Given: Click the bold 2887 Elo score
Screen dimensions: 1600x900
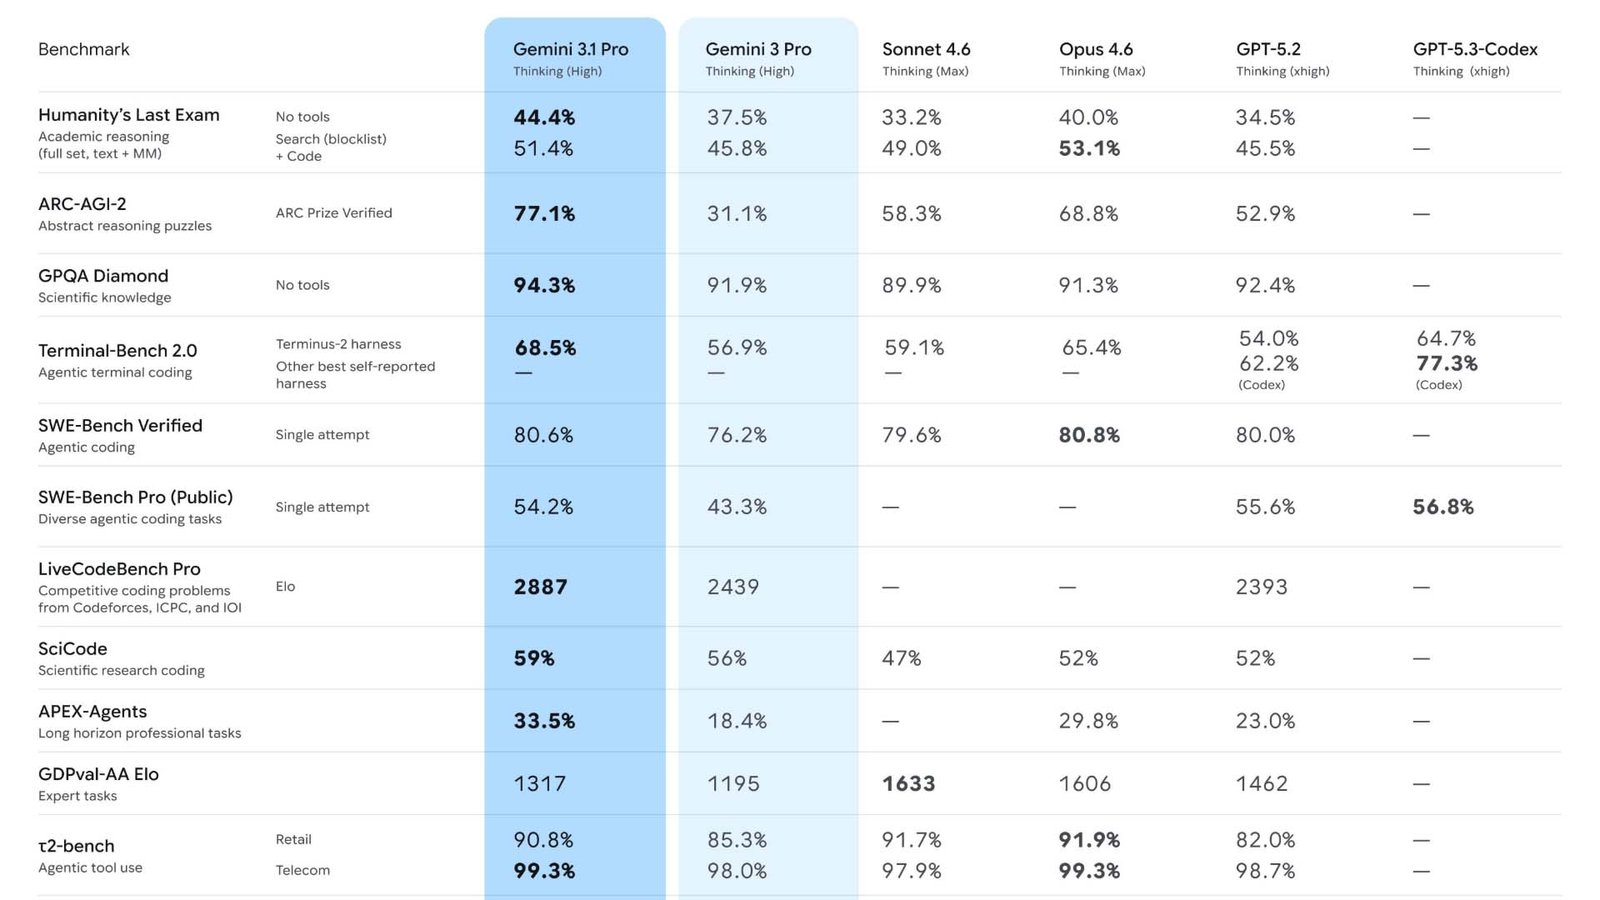Looking at the screenshot, I should pyautogui.click(x=540, y=587).
